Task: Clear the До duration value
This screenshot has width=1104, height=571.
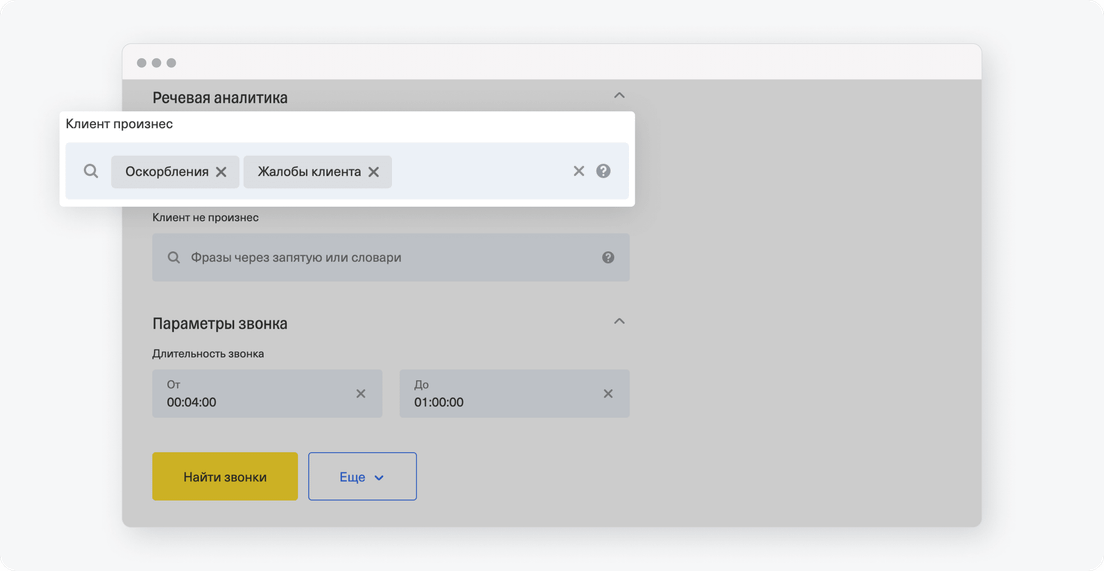Action: 608,394
